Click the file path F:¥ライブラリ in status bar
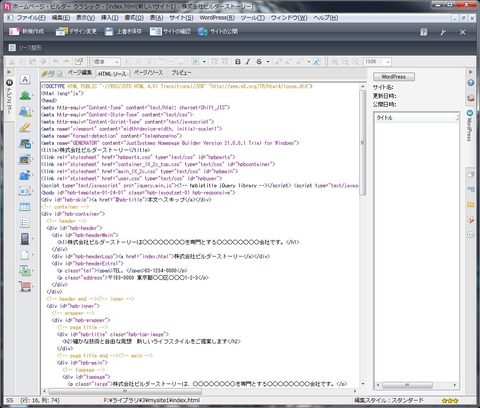The height and width of the screenshot is (408, 480). [151, 400]
